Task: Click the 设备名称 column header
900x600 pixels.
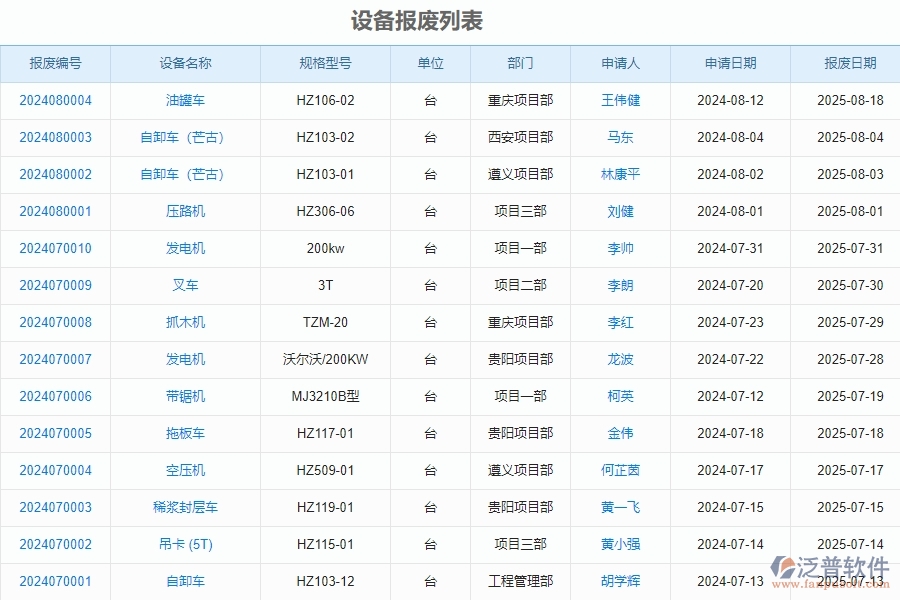Action: point(184,63)
